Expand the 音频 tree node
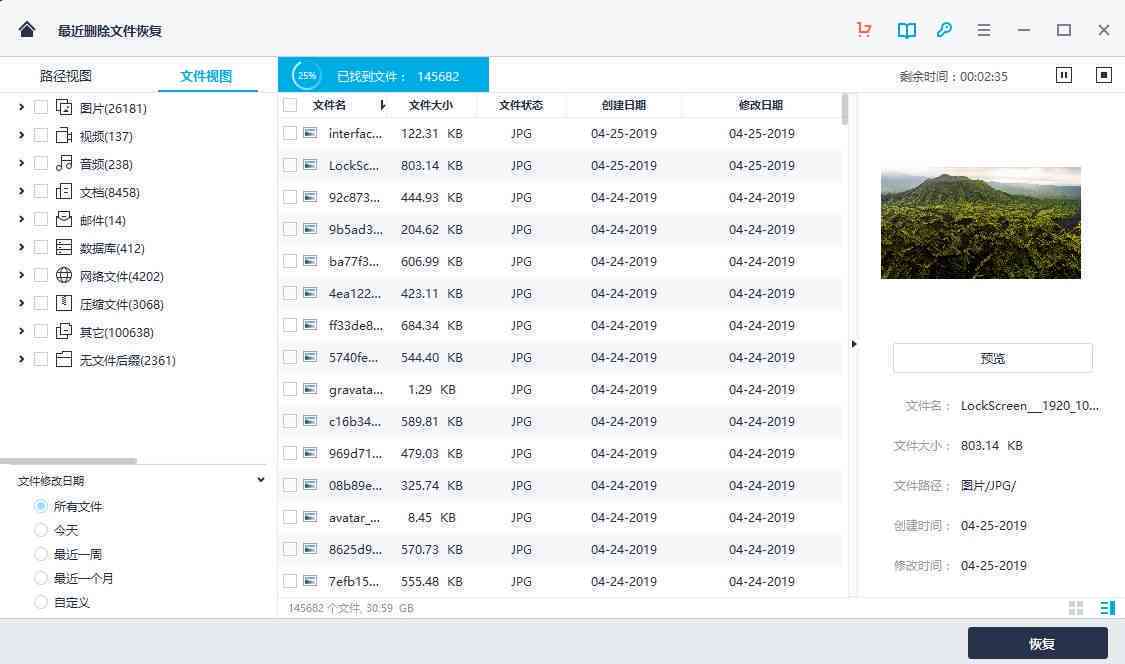 21,163
